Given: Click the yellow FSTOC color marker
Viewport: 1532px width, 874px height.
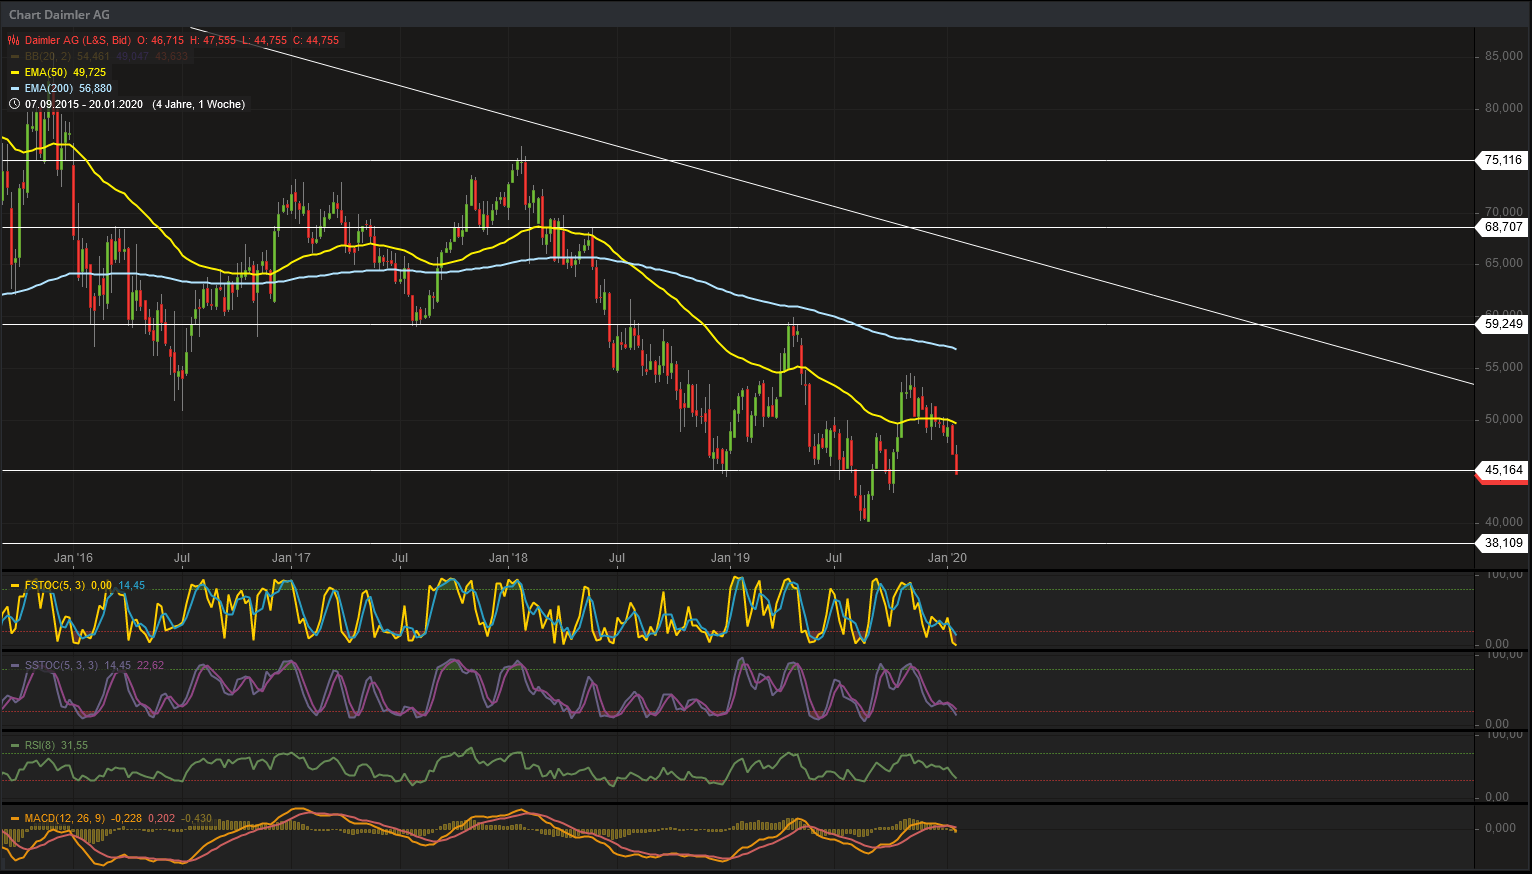Looking at the screenshot, I should (x=15, y=585).
